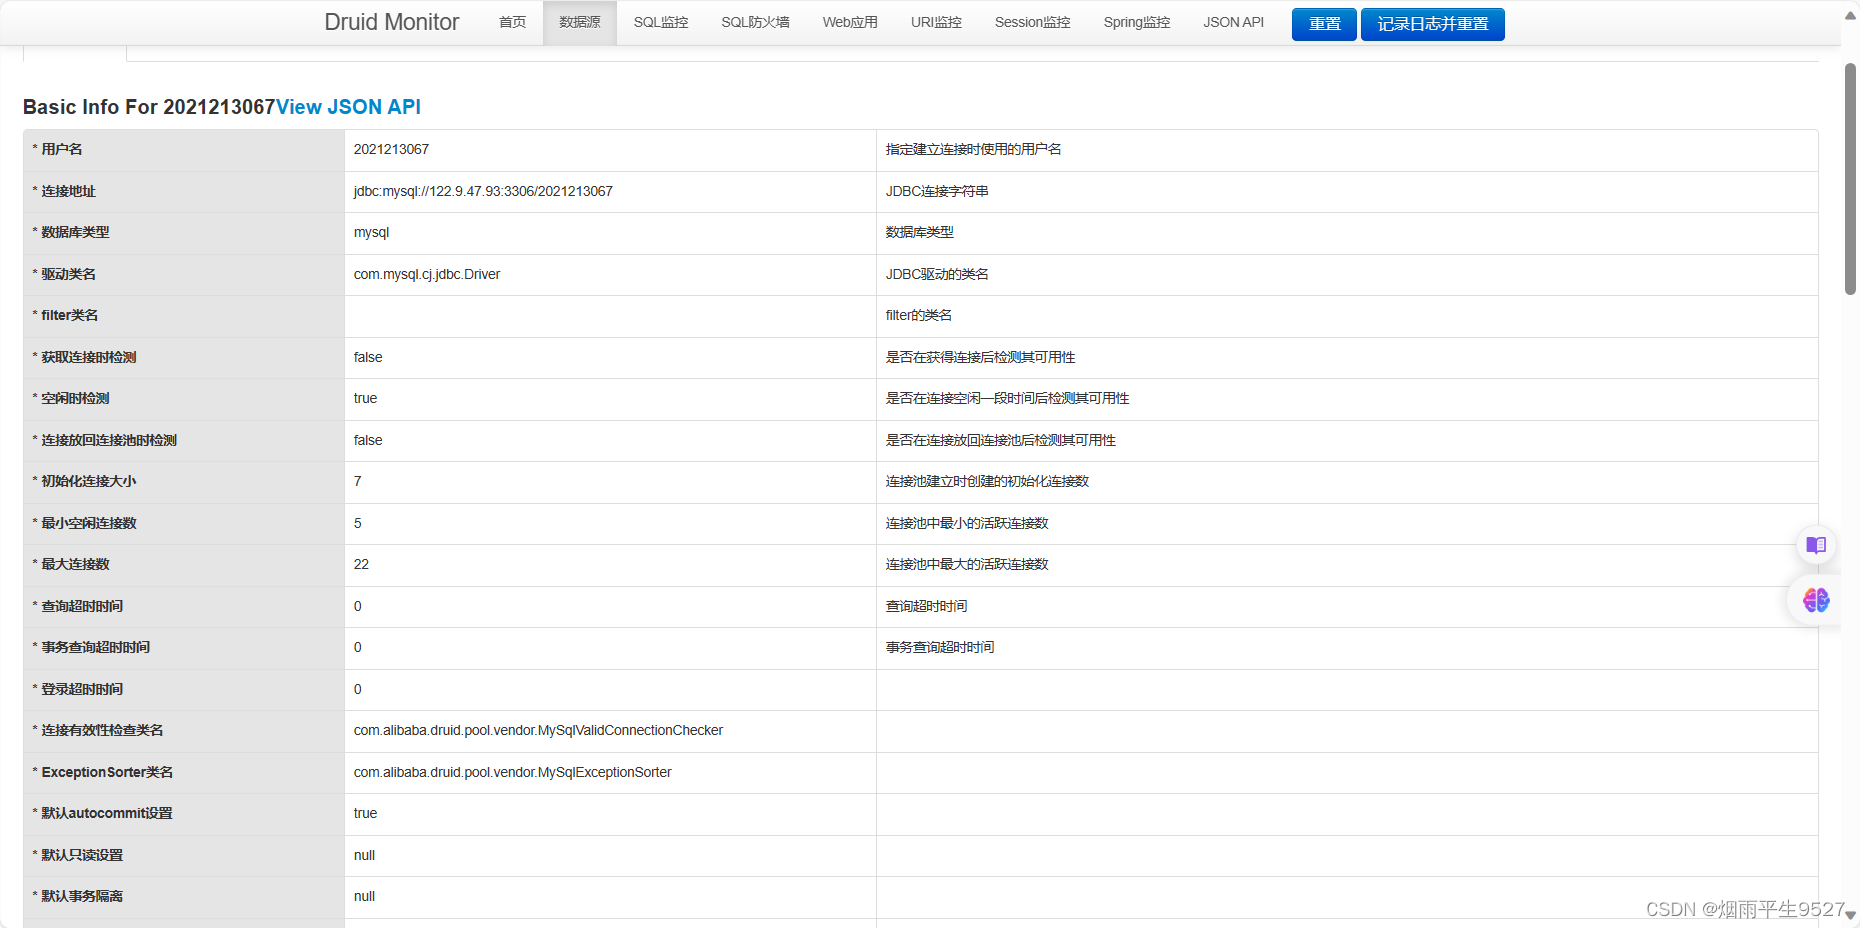The width and height of the screenshot is (1860, 928).
Task: Click the scroll-up arrow on the scrollbar
Action: (x=1849, y=14)
